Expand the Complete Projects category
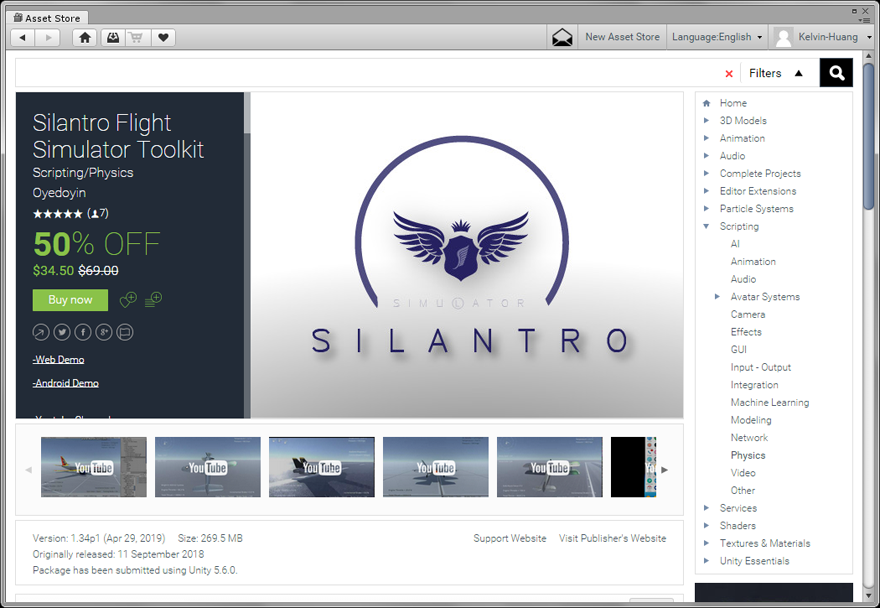 (706, 173)
